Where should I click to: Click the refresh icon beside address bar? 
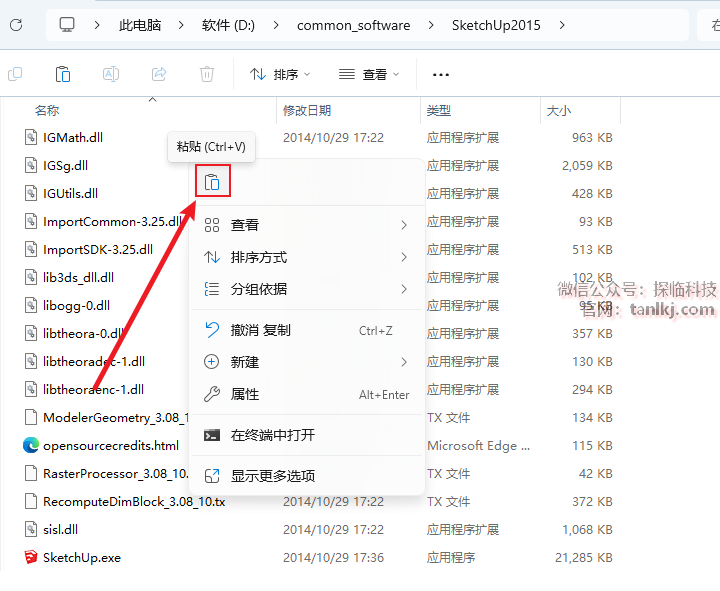(x=16, y=25)
